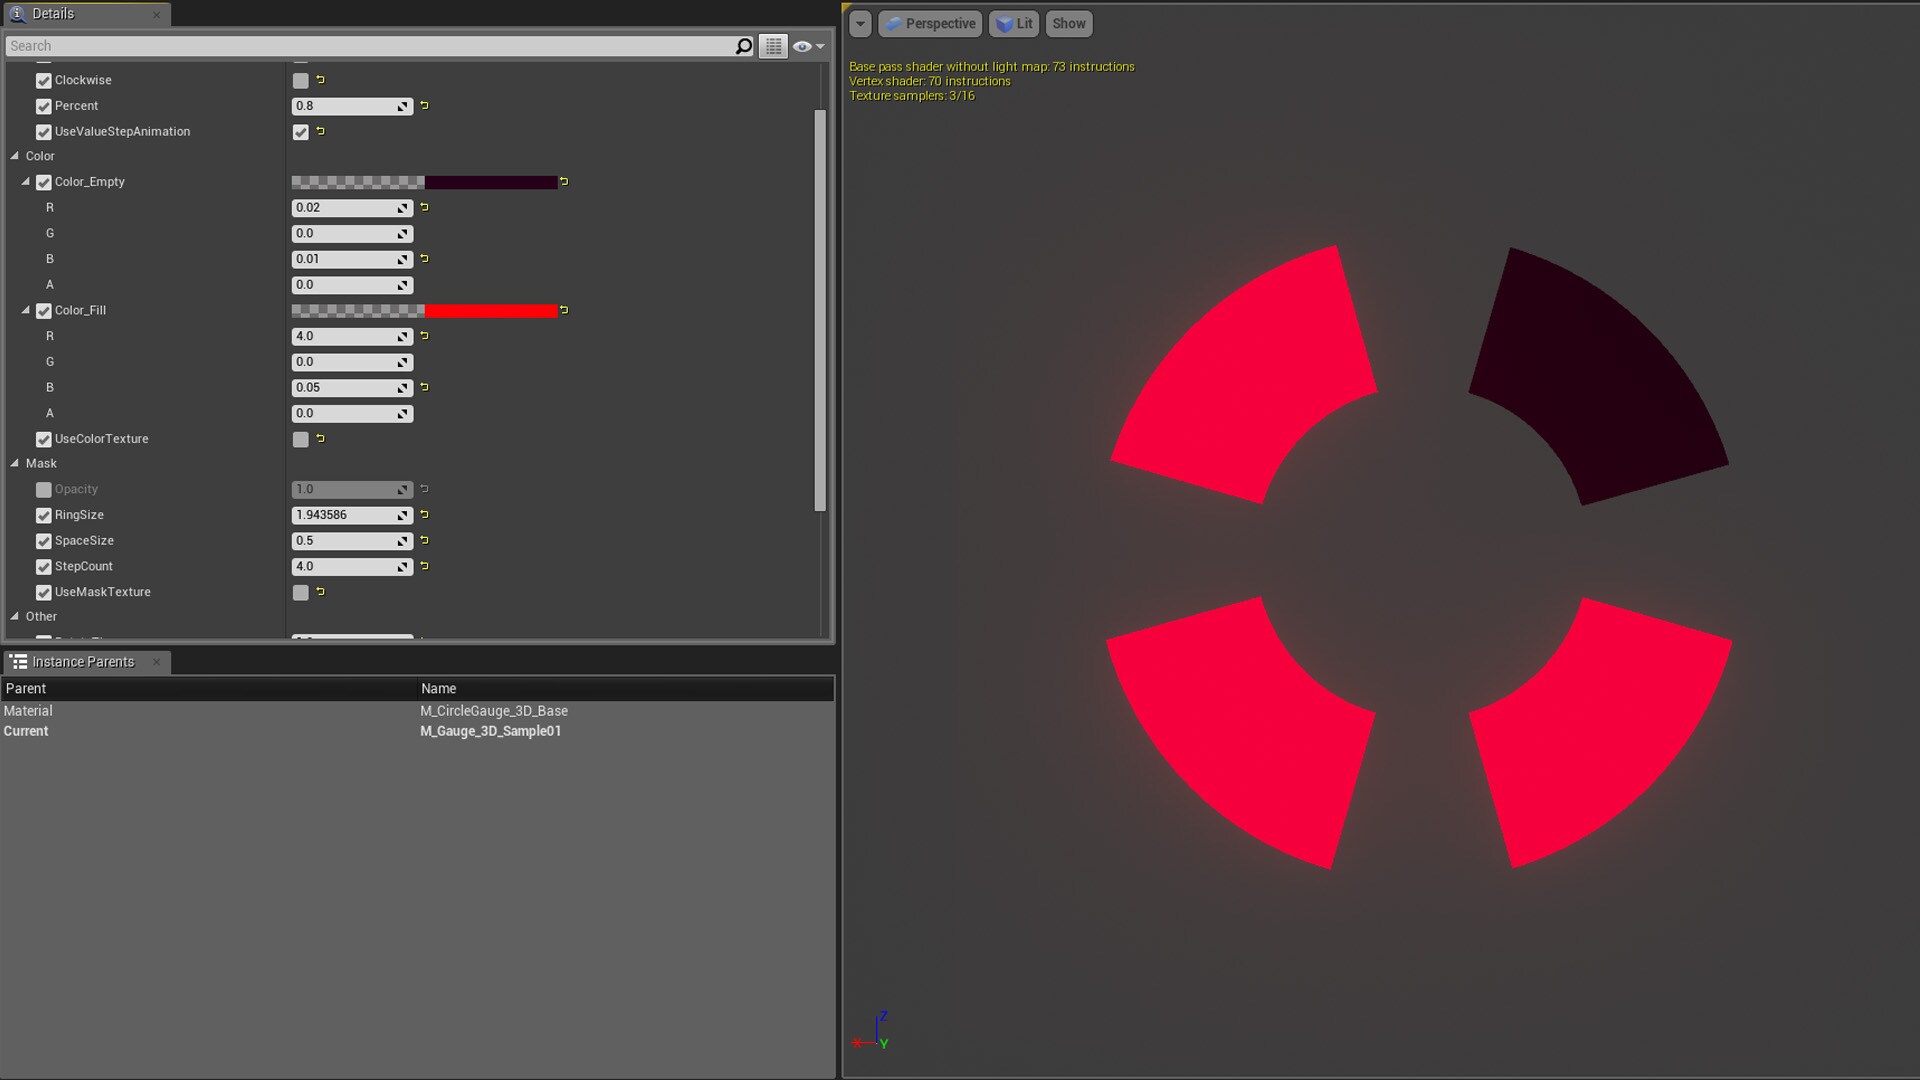This screenshot has width=1920, height=1080.
Task: Open the eye view options dropdown
Action: [808, 46]
